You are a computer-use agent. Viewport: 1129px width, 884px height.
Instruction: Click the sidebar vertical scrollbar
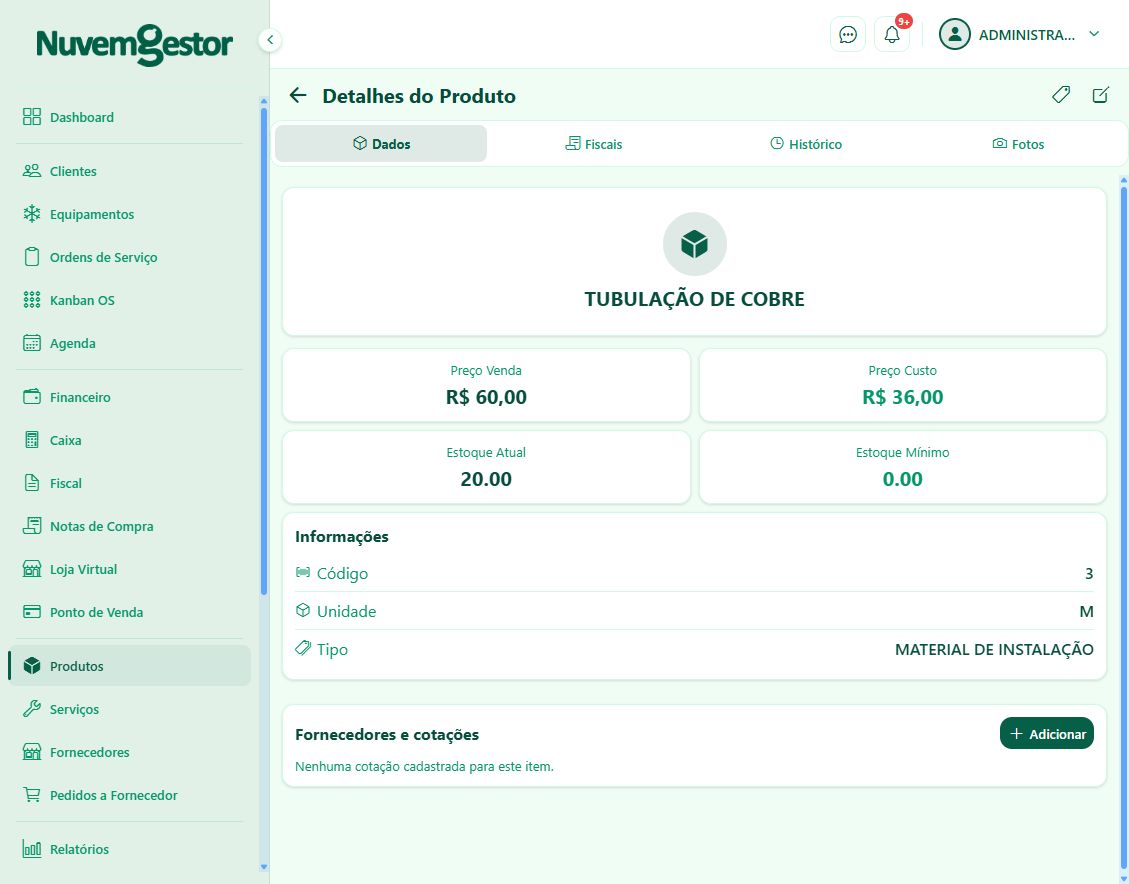click(x=264, y=351)
